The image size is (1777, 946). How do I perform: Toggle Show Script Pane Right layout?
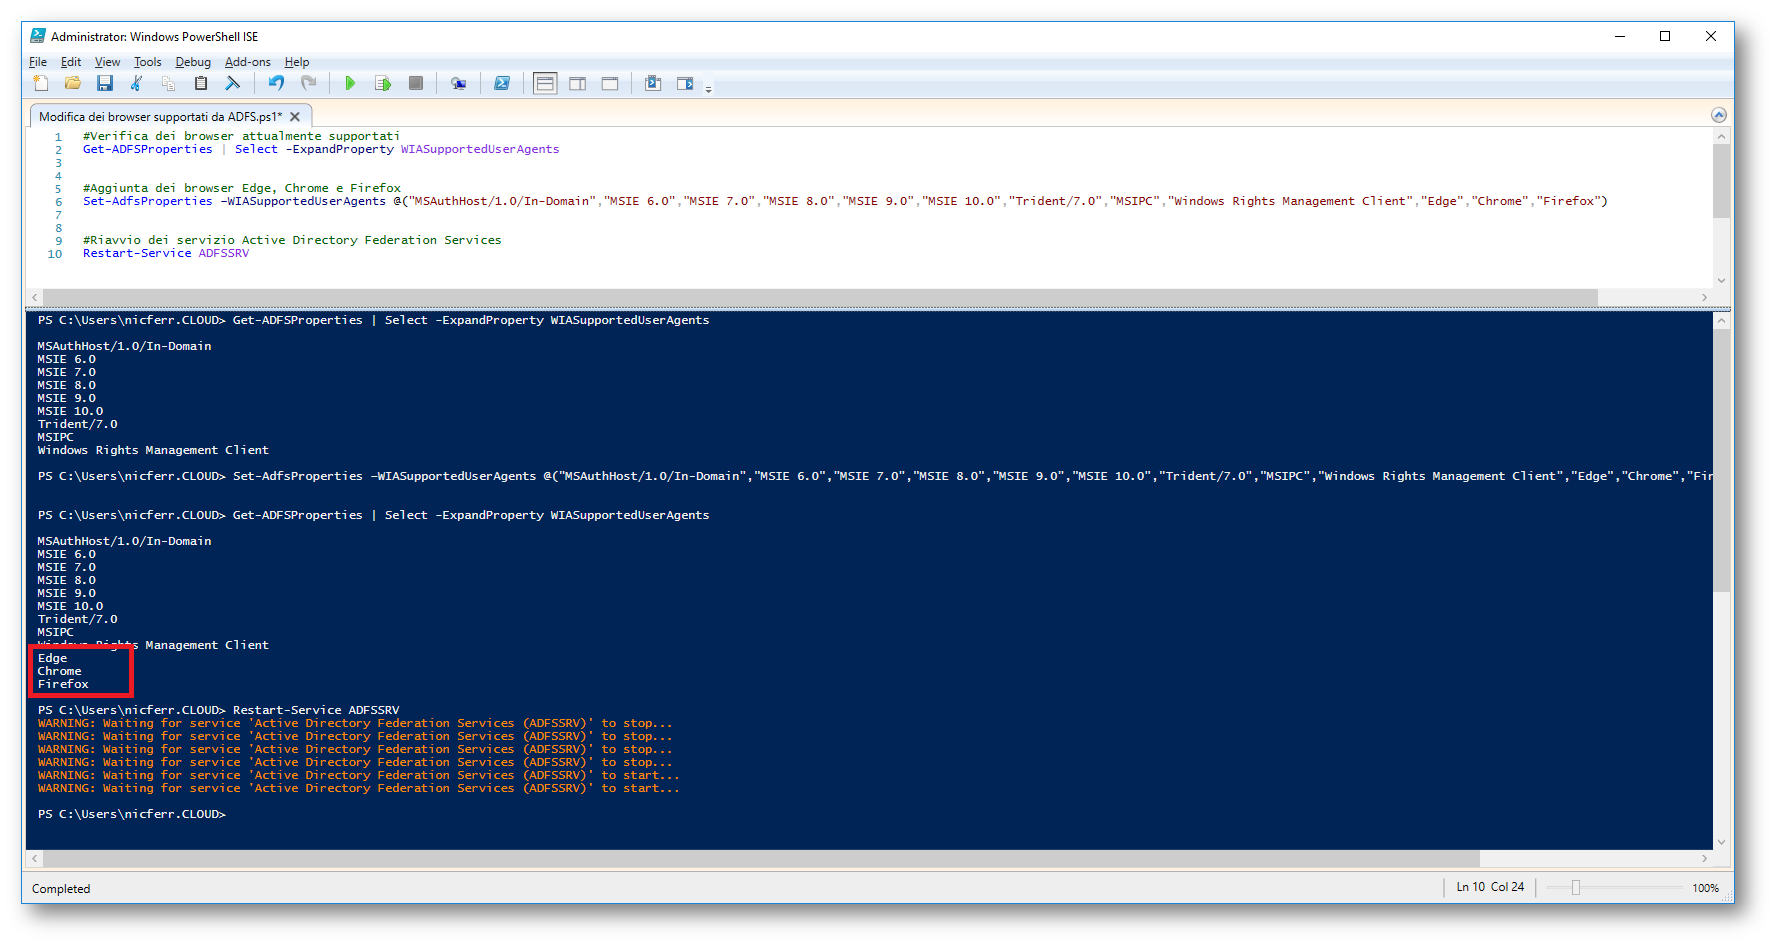[x=577, y=84]
